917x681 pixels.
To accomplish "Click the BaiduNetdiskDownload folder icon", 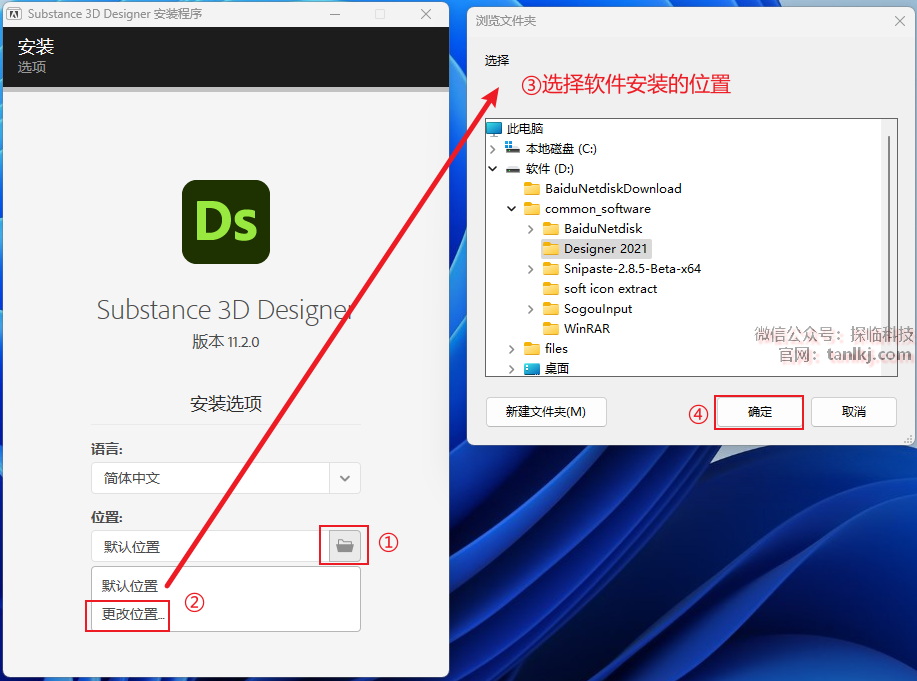I will point(532,189).
